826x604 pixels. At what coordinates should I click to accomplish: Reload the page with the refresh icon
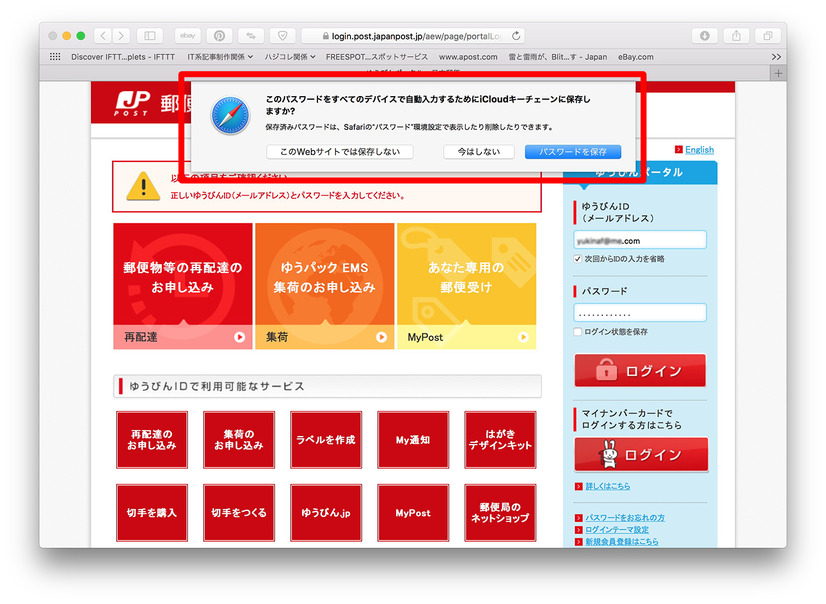tap(516, 36)
